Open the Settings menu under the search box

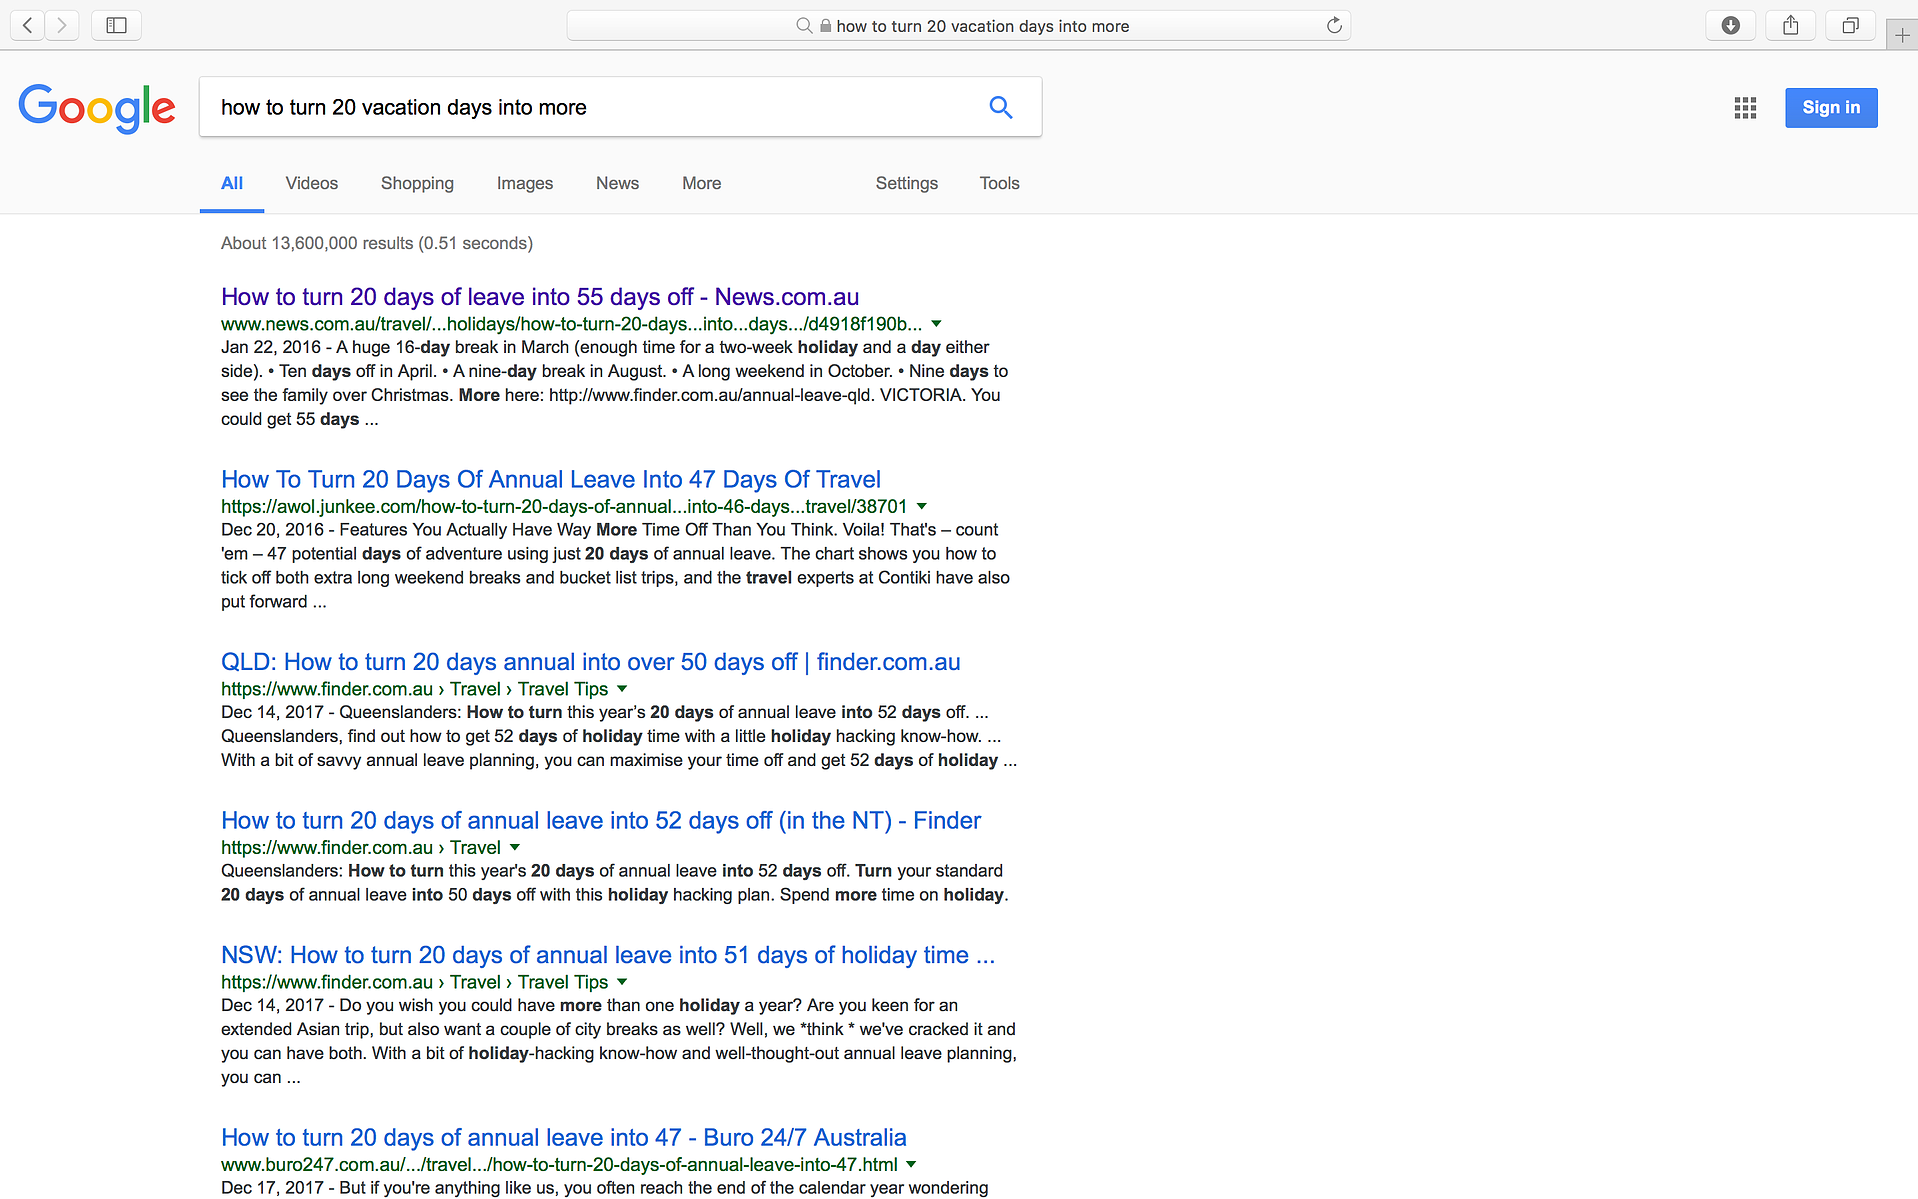tap(907, 183)
